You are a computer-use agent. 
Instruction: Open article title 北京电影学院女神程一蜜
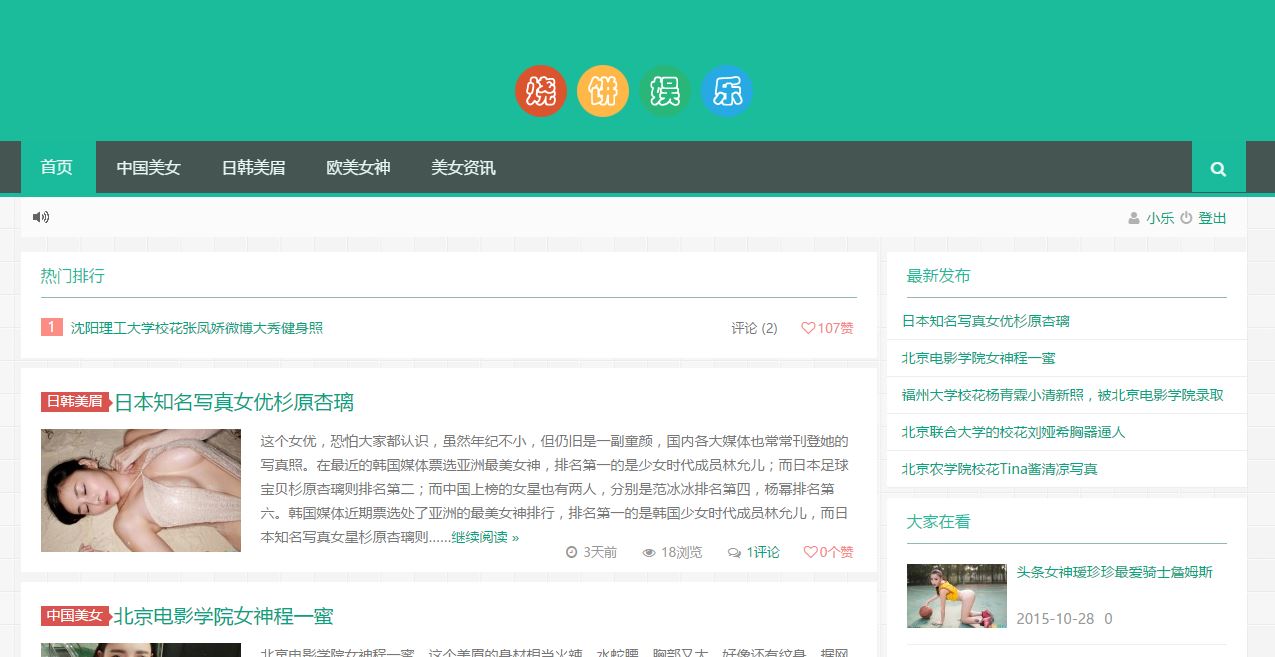223,616
